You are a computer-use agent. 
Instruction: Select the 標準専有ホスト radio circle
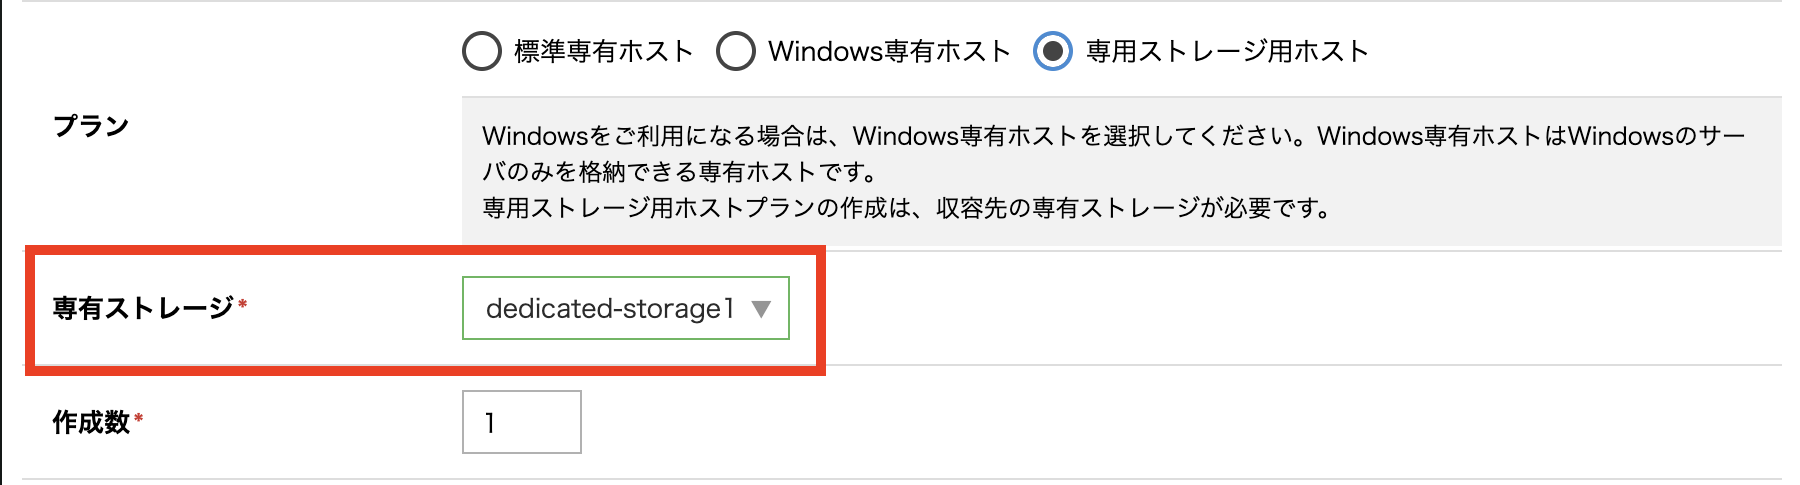(x=482, y=51)
